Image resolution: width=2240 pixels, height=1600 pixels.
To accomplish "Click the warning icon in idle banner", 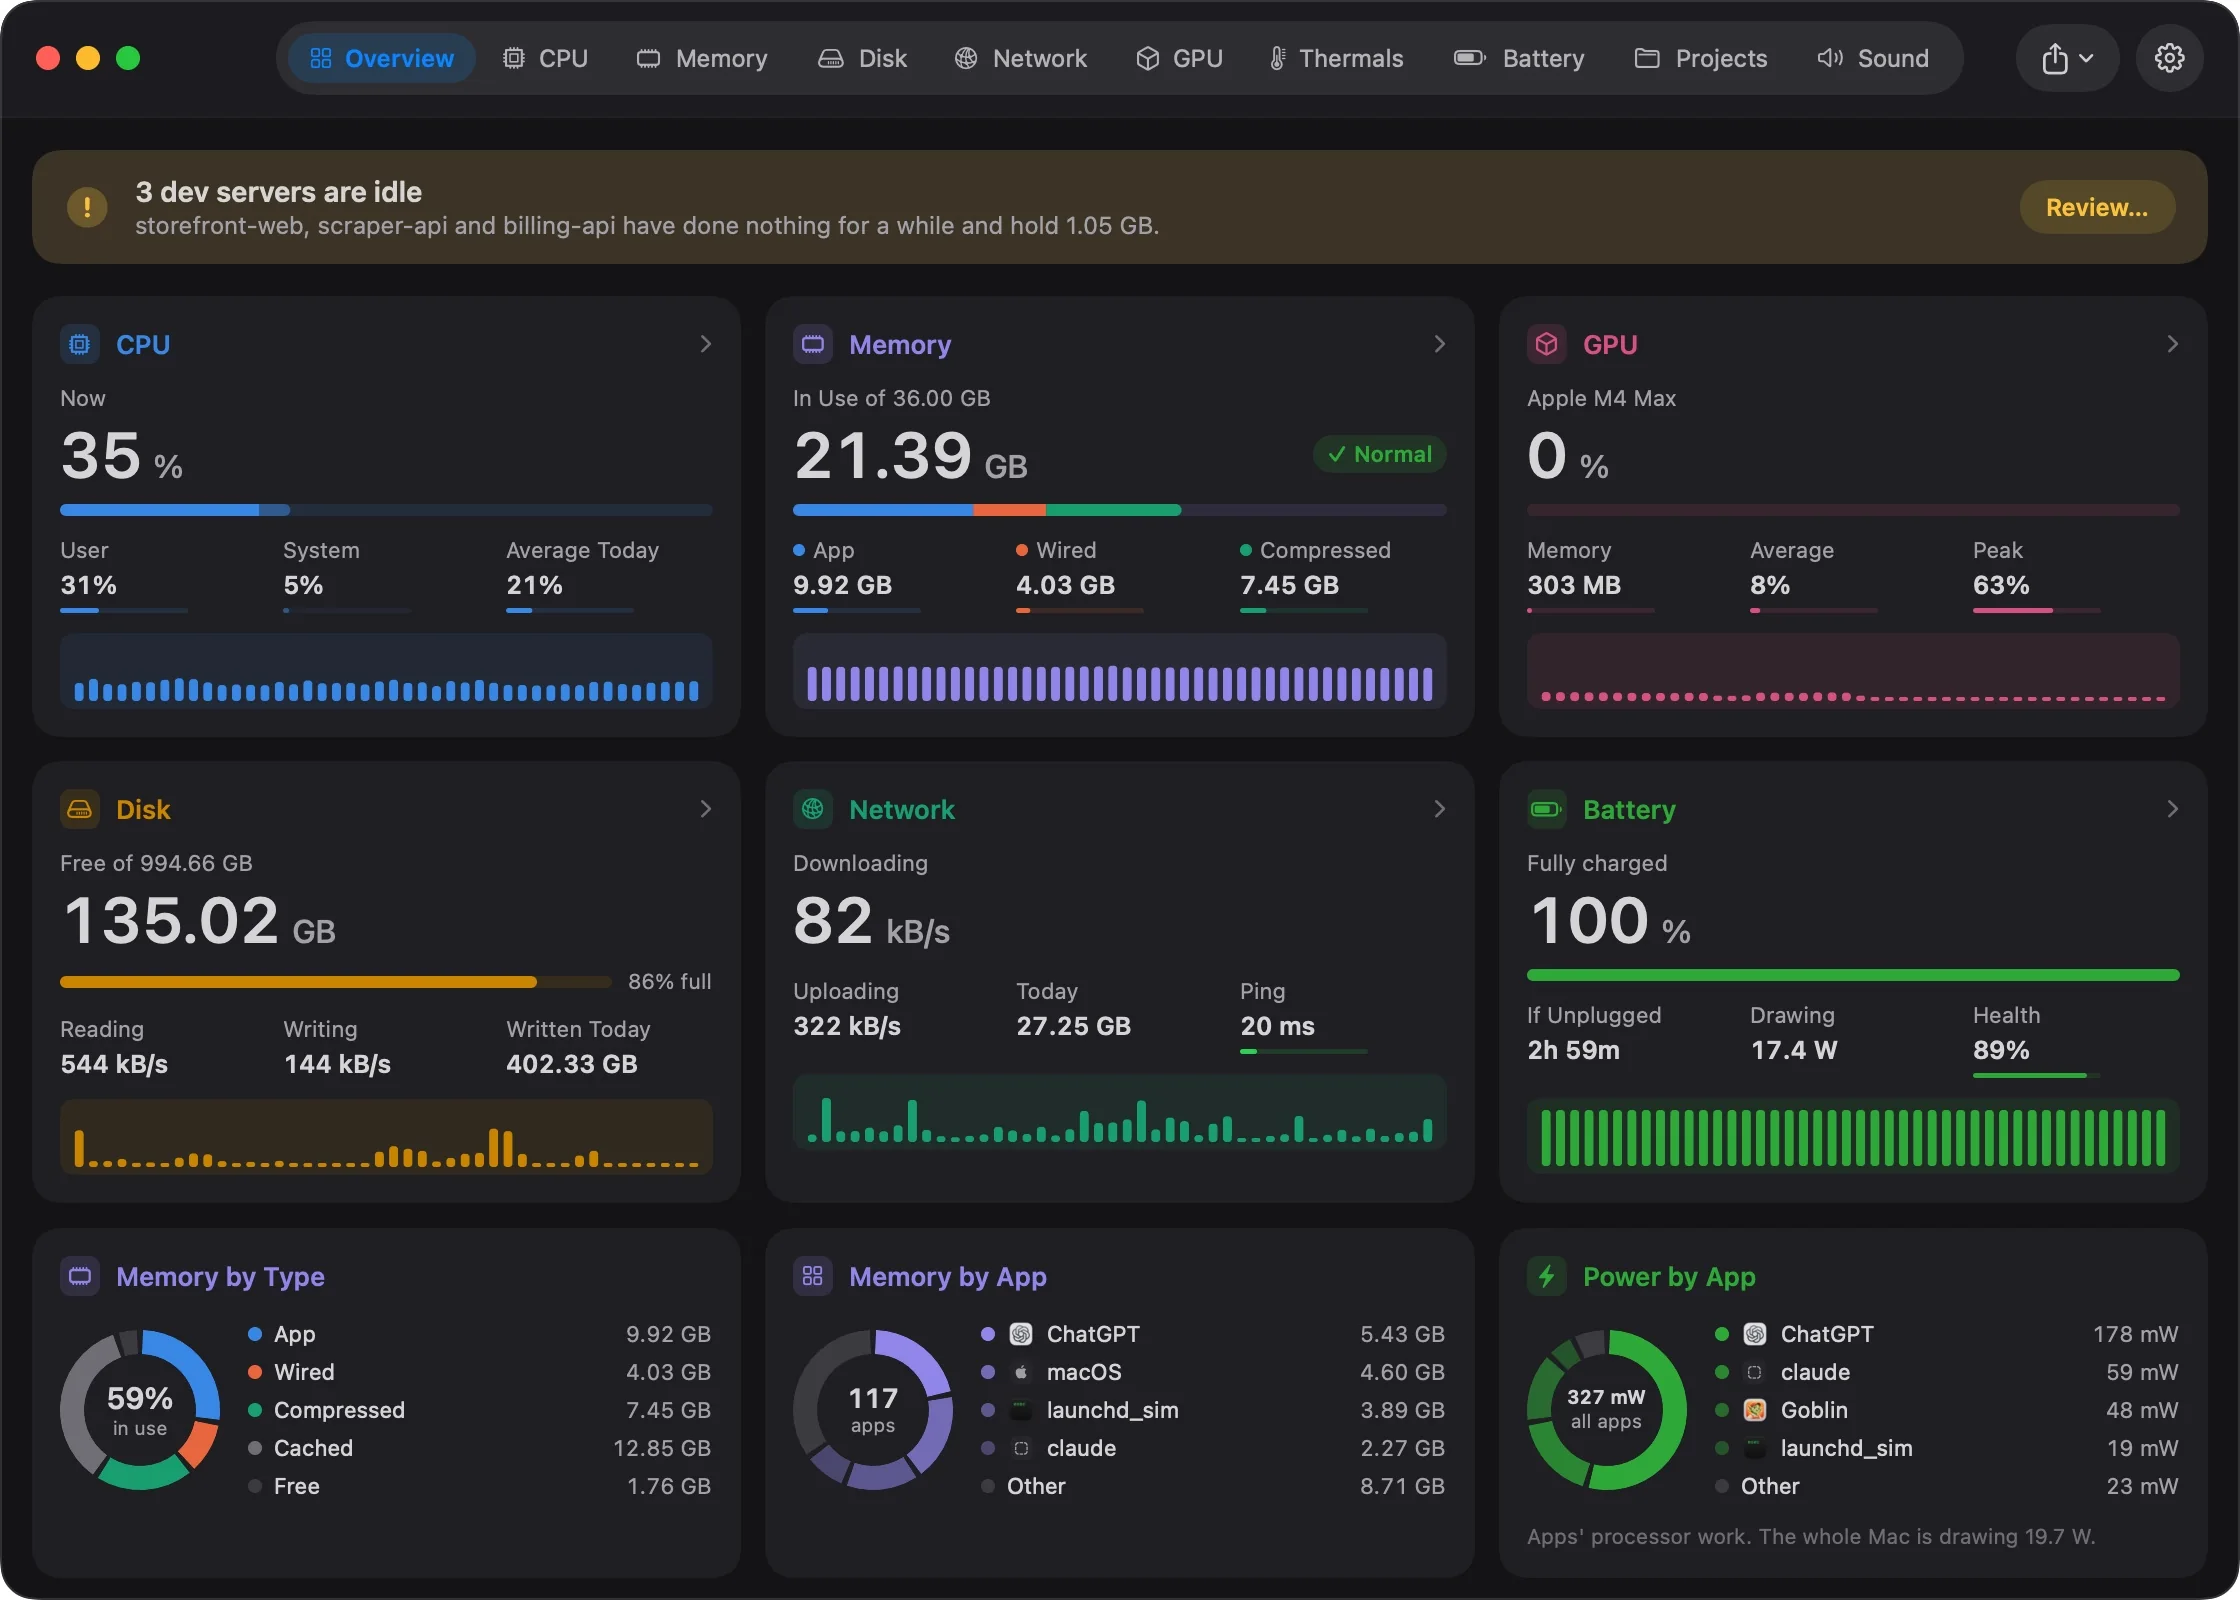I will [87, 207].
